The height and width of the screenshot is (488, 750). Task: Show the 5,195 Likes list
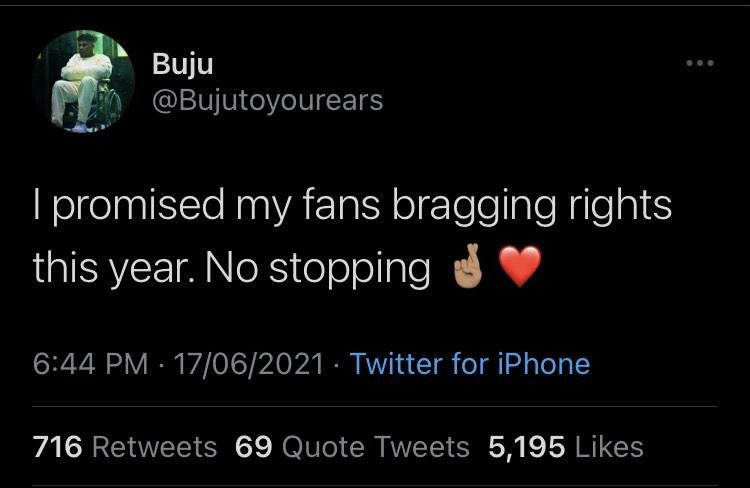click(565, 447)
